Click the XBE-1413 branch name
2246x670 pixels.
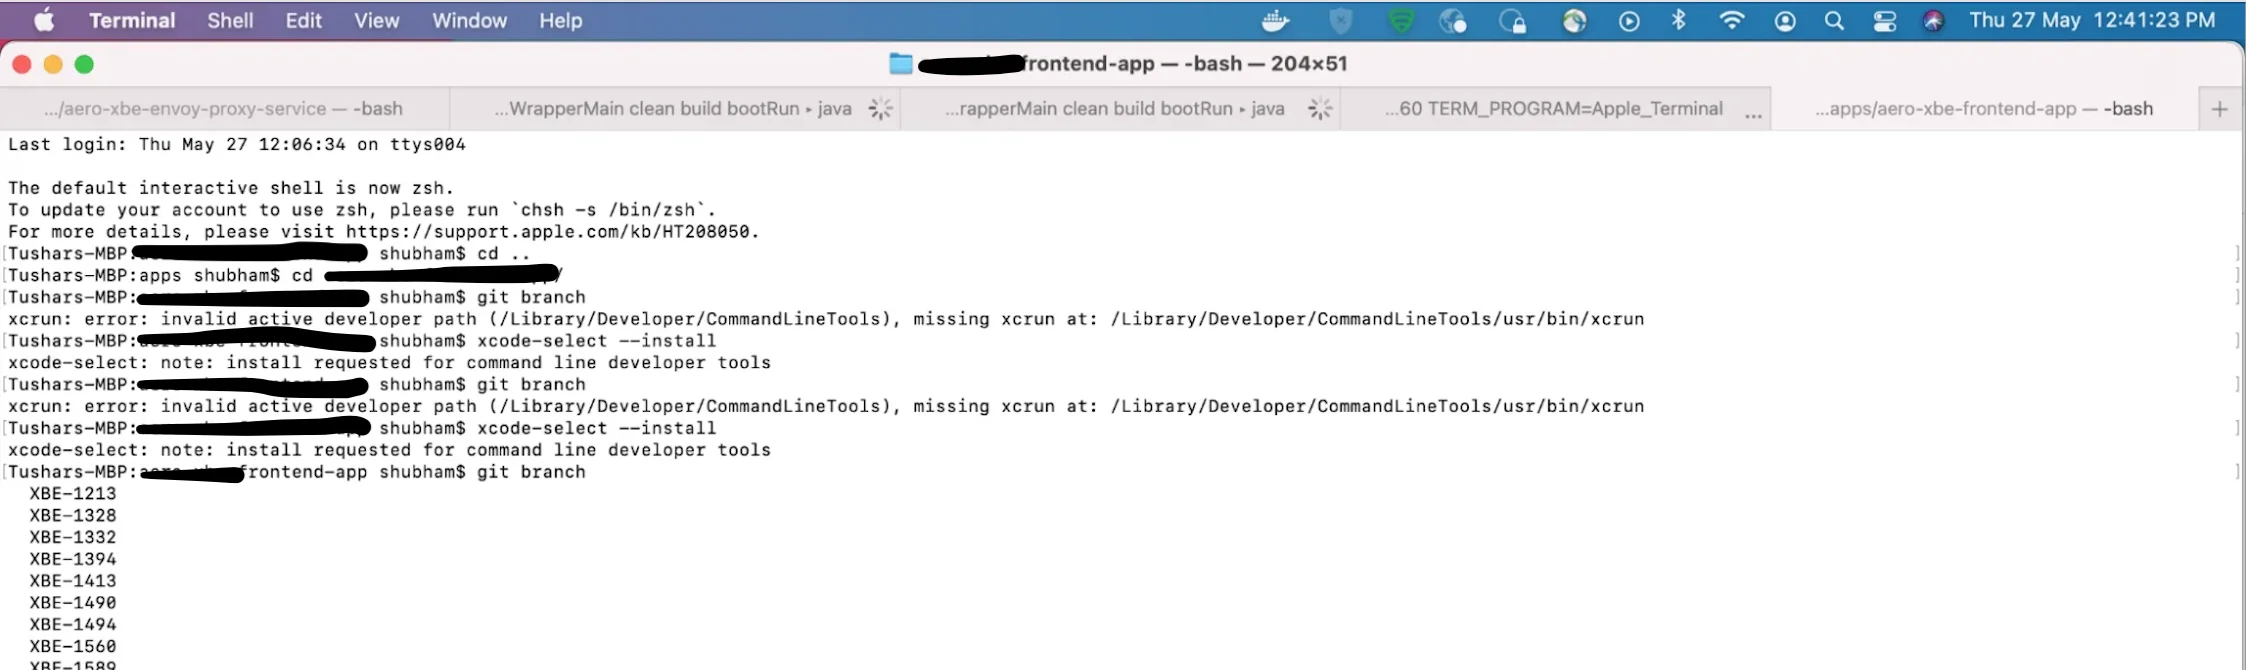point(73,581)
